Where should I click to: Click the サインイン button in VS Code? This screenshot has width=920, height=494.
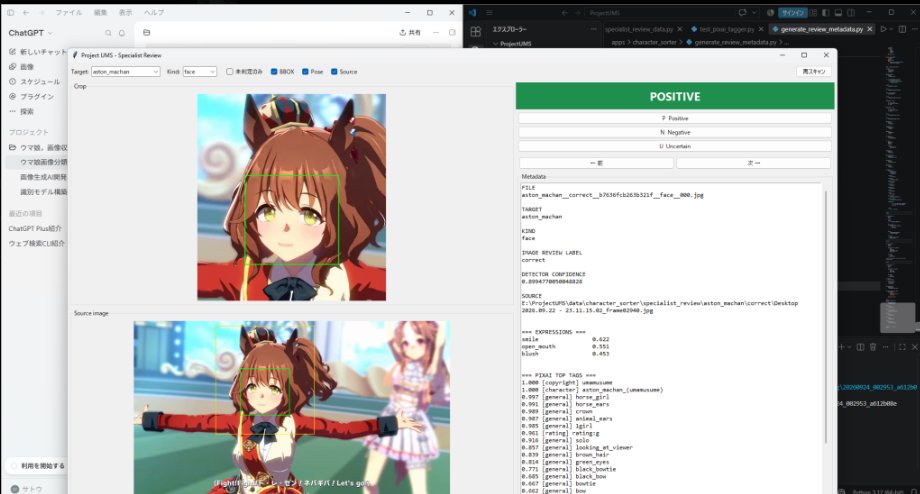click(x=792, y=12)
